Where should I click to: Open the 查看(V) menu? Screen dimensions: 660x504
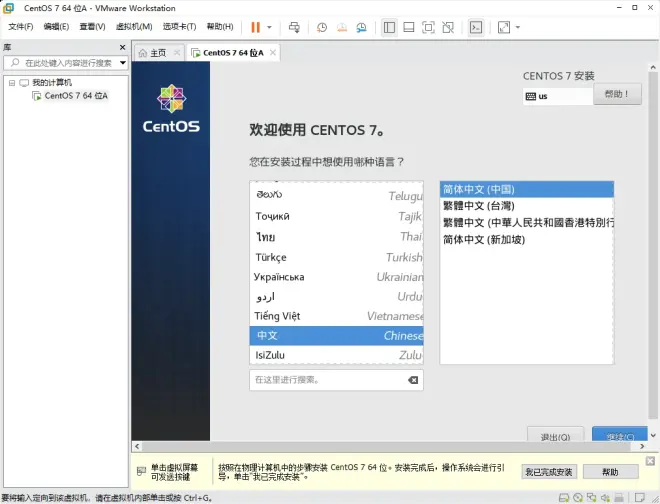coord(92,27)
